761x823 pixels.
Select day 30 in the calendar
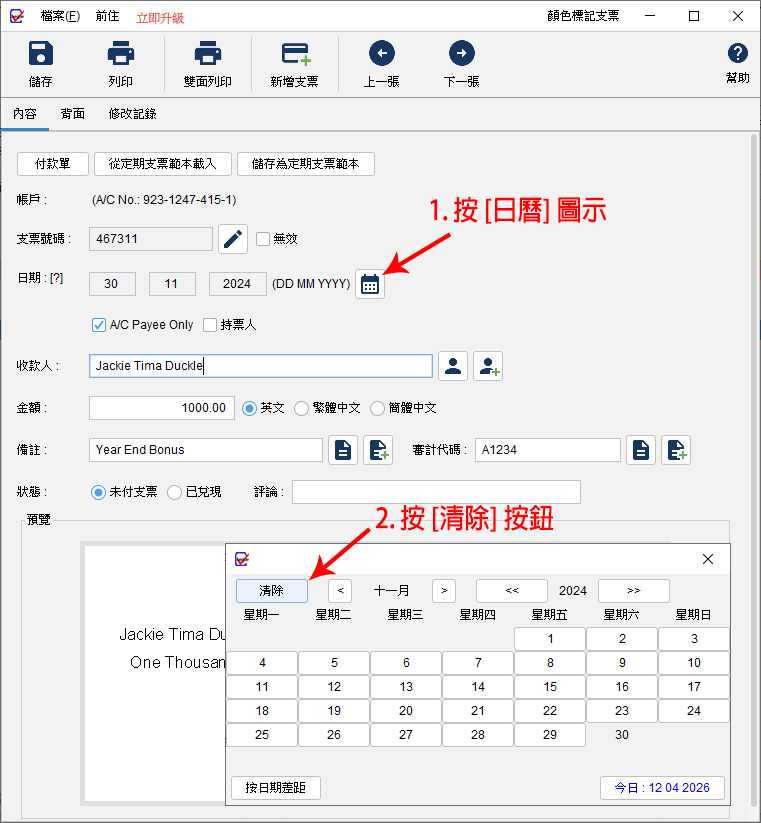pyautogui.click(x=622, y=735)
